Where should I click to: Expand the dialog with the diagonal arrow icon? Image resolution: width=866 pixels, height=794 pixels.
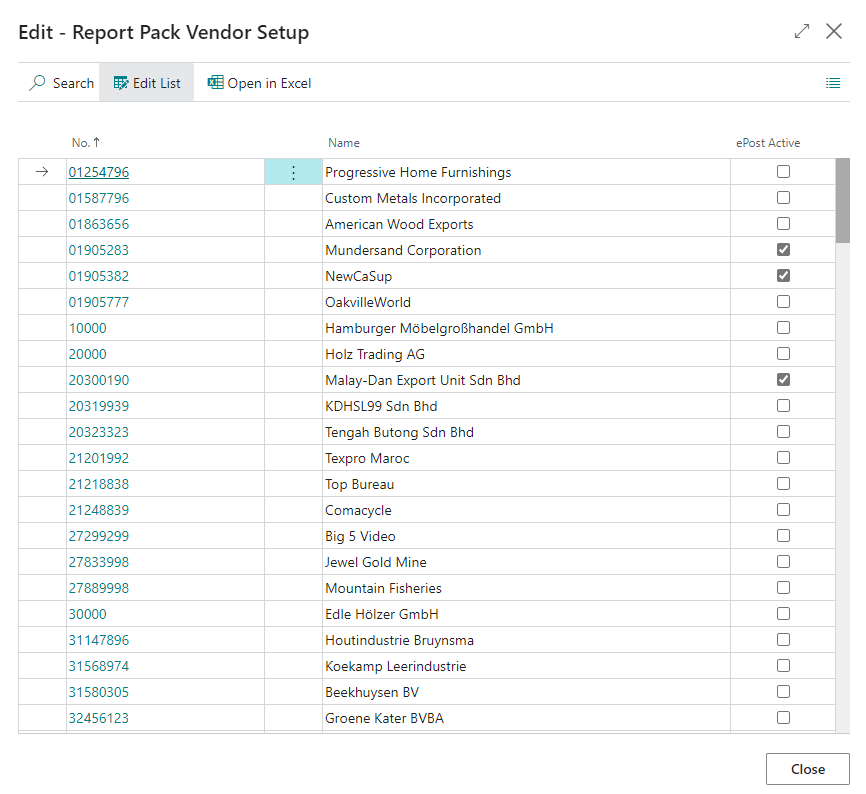[x=801, y=31]
